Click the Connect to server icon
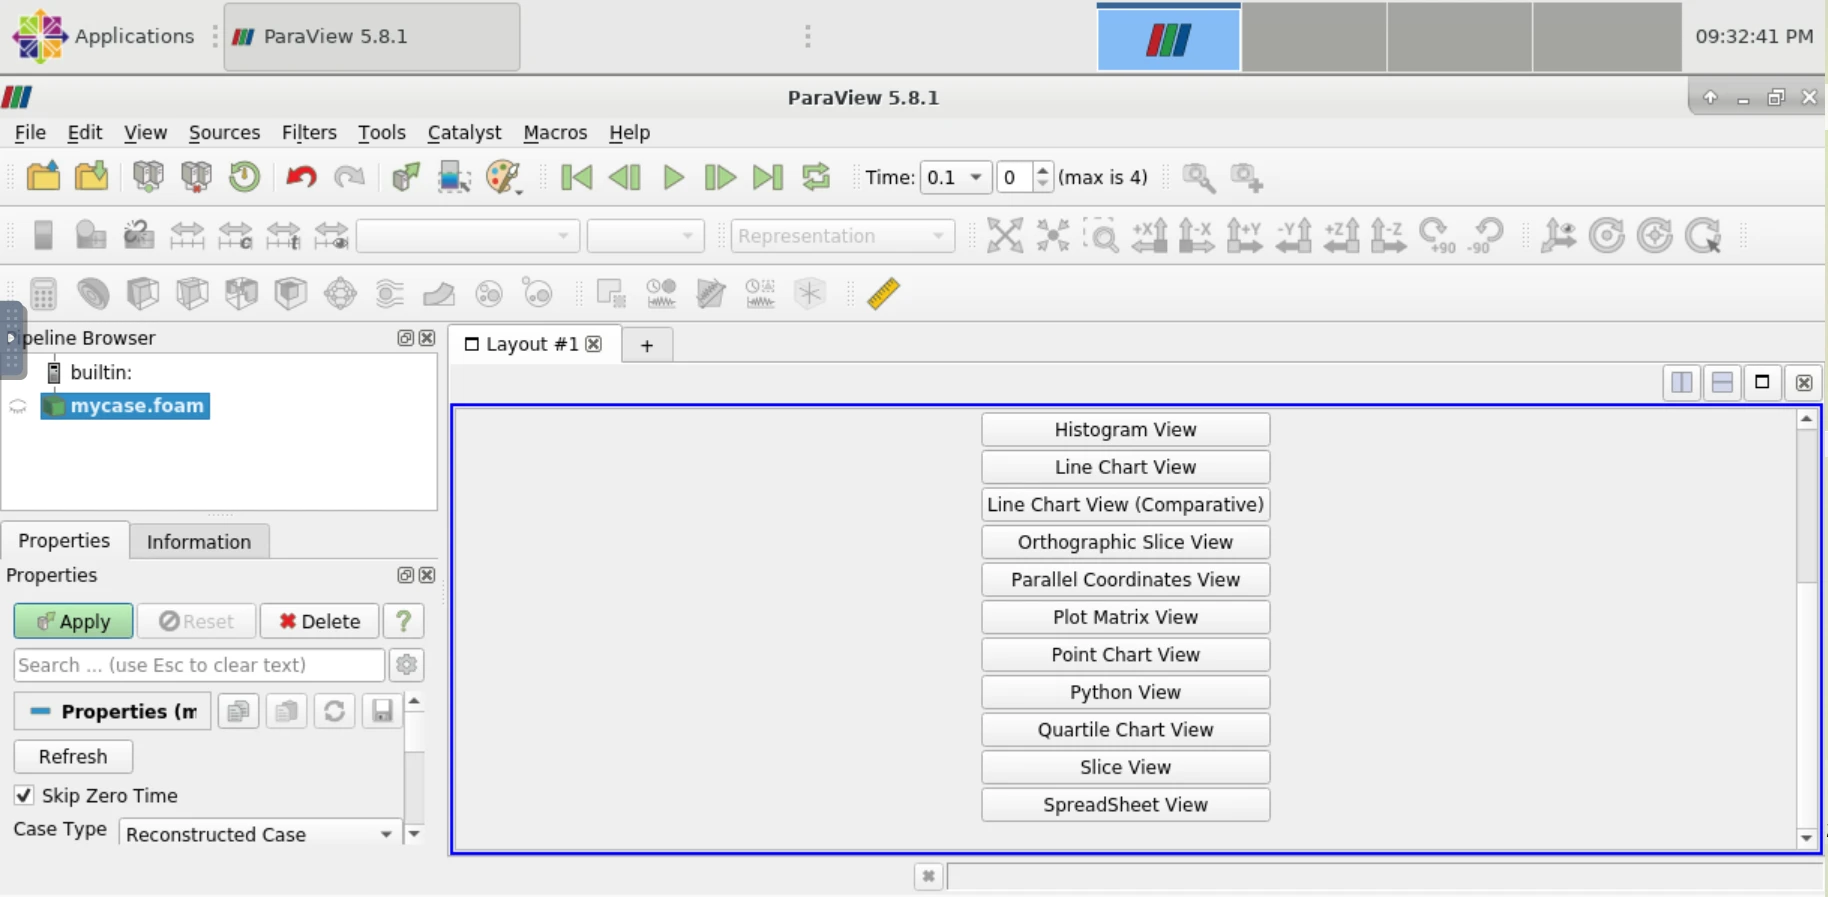 tap(148, 177)
